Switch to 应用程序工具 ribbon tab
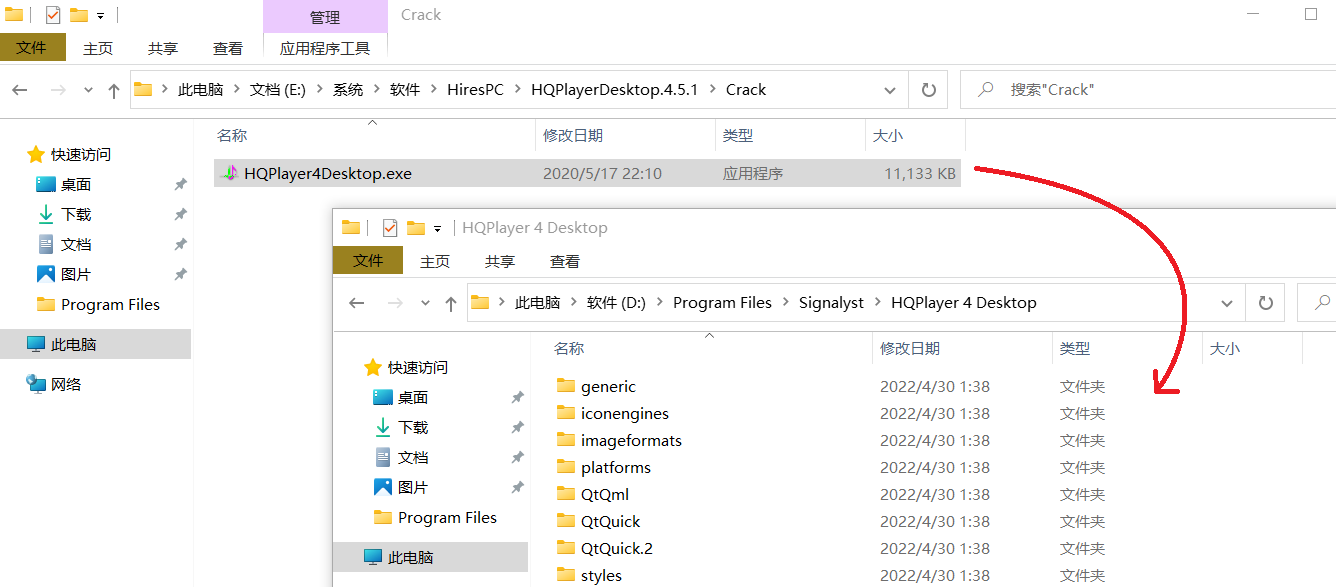This screenshot has height=587, width=1336. coord(325,48)
